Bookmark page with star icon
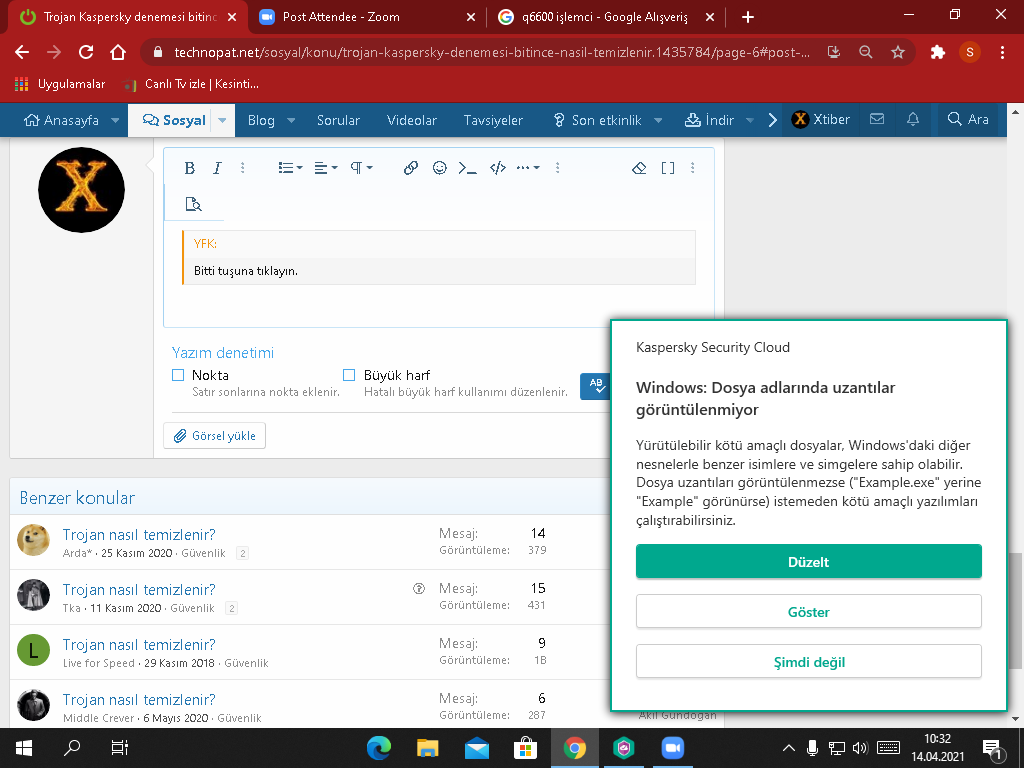 [898, 52]
